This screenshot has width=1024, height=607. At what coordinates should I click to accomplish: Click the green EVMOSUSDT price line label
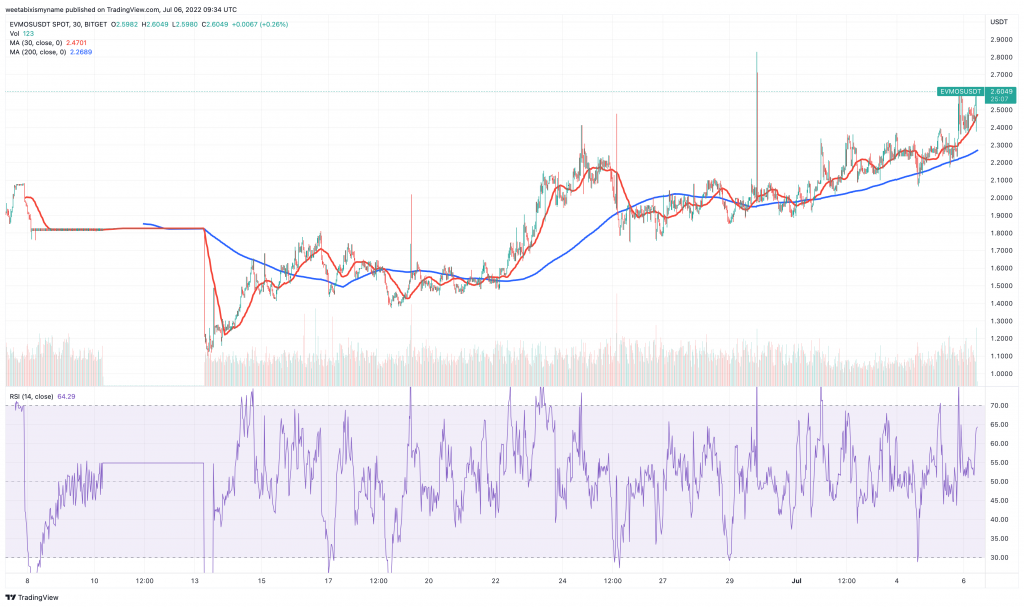point(960,91)
